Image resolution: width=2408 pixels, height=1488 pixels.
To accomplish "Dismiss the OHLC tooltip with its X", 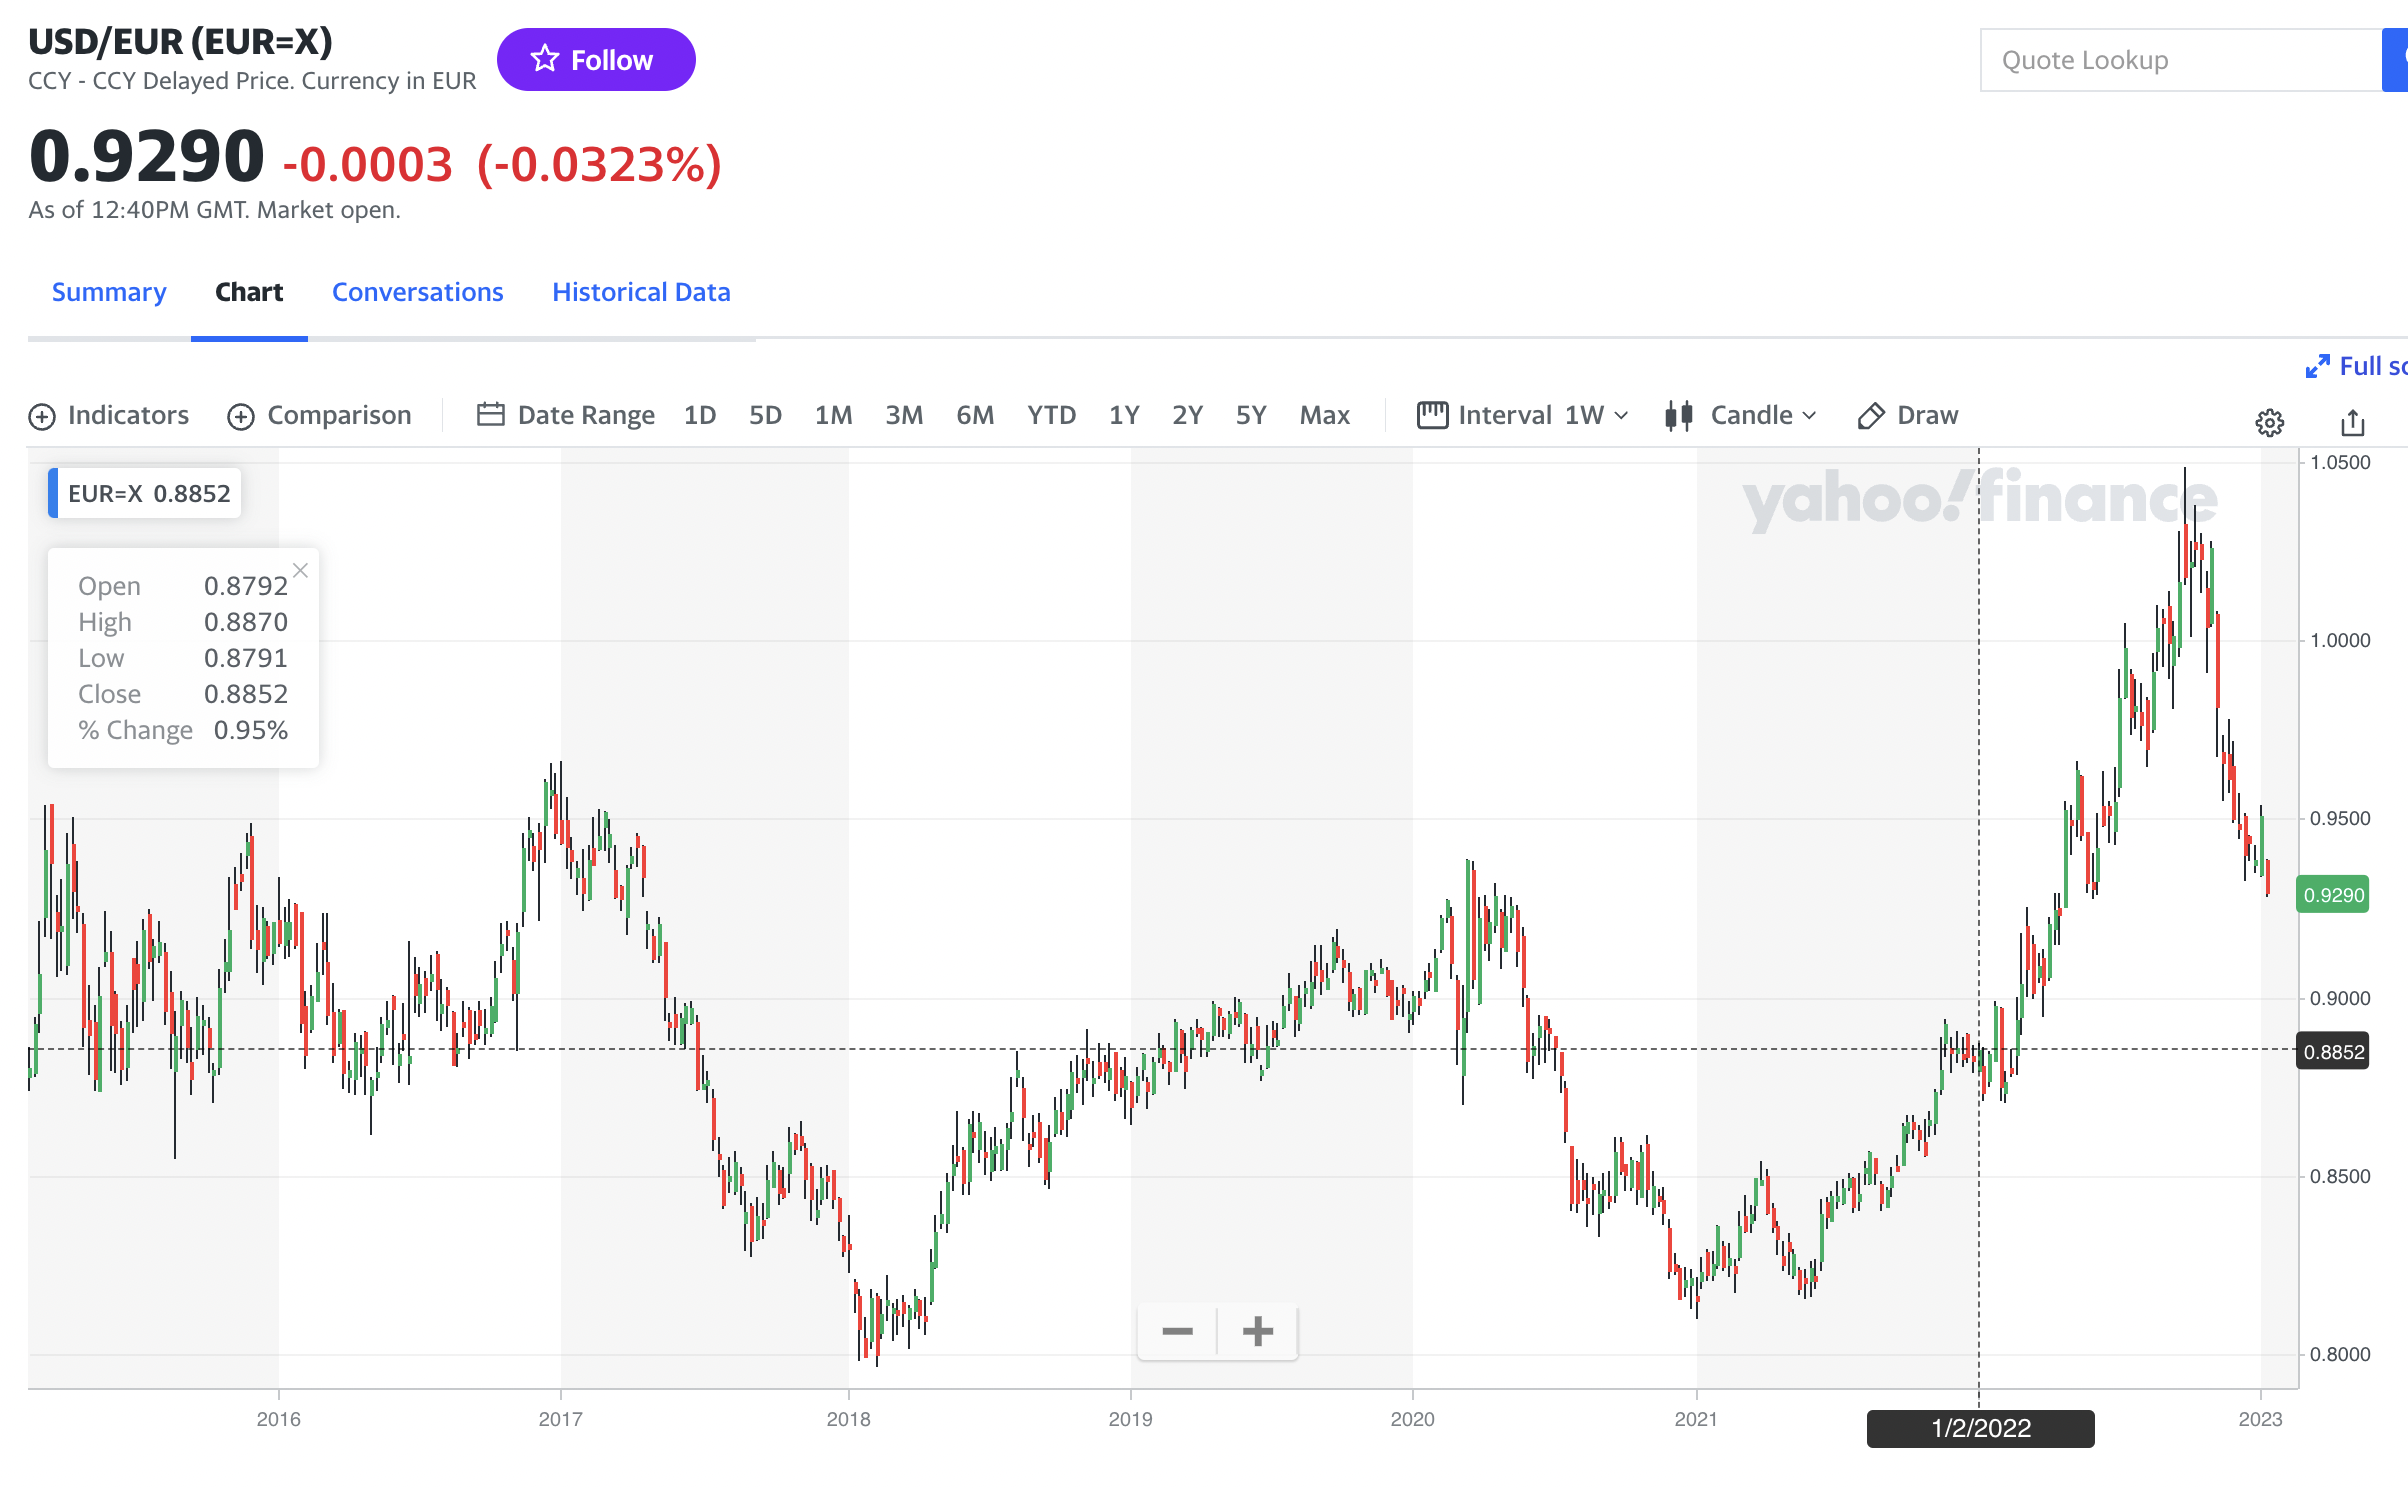I will click(300, 570).
